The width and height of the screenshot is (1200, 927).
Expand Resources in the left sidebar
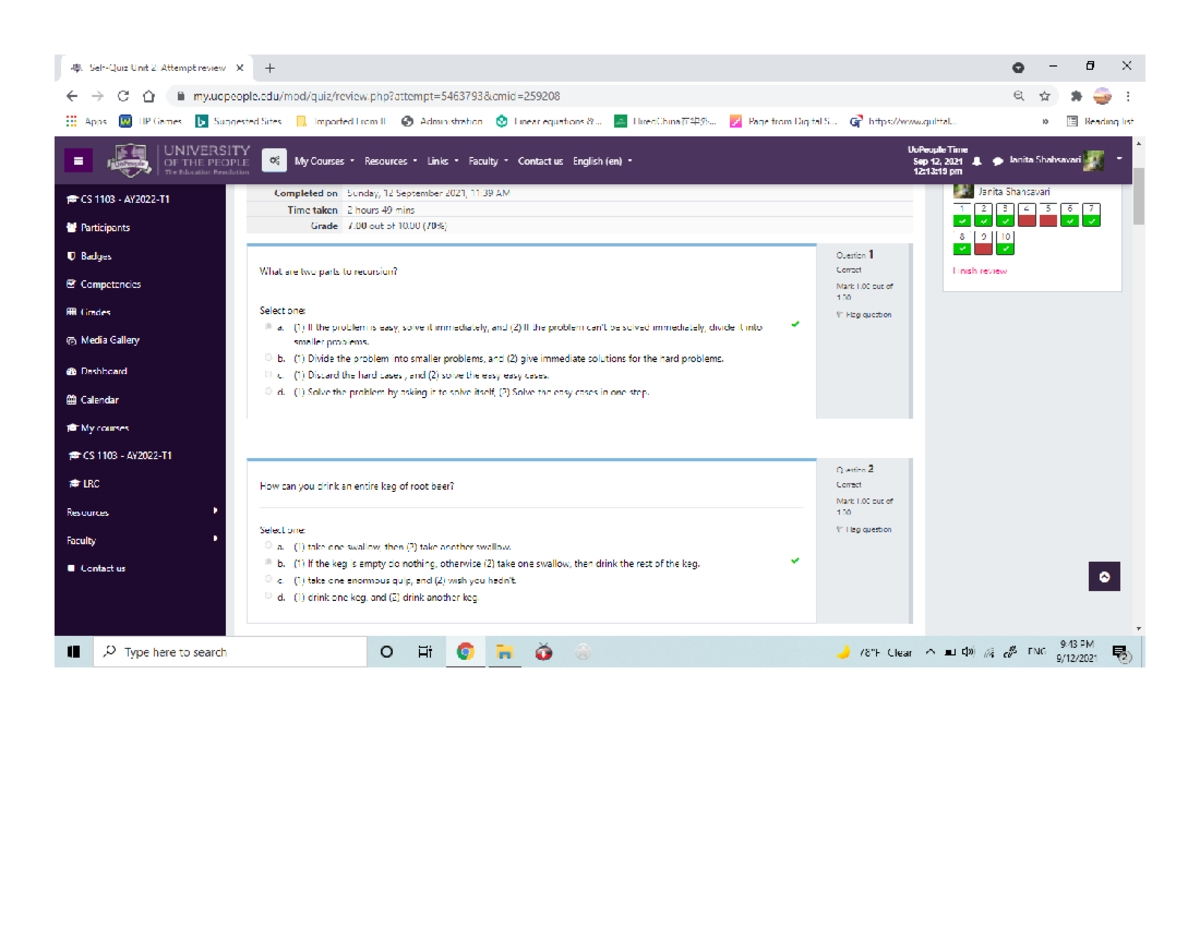[x=140, y=512]
